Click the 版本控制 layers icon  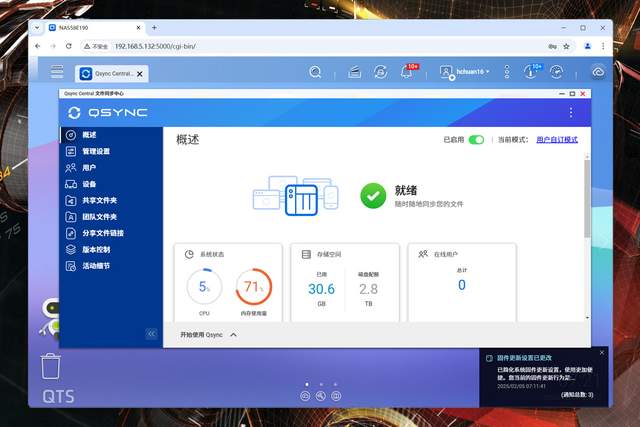tap(71, 249)
